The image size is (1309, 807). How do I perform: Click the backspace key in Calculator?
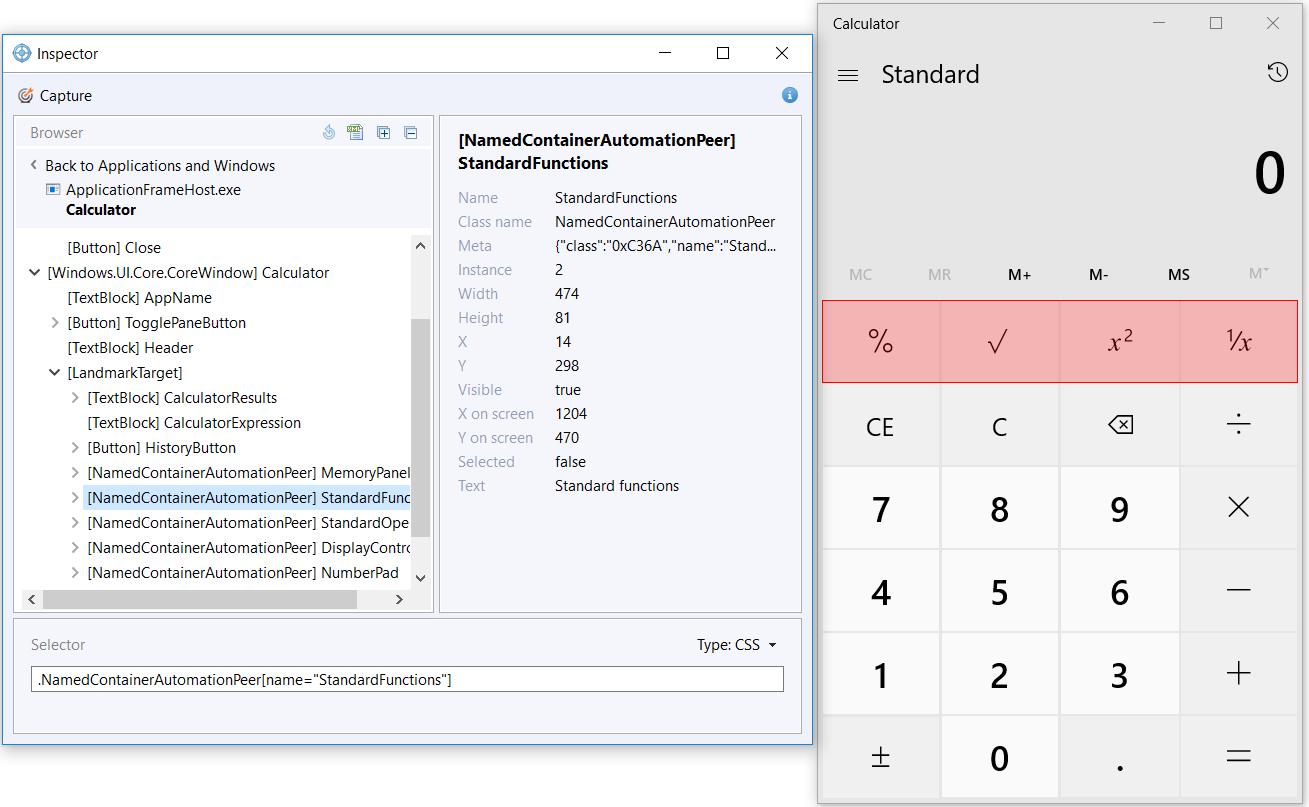pyautogui.click(x=1120, y=426)
